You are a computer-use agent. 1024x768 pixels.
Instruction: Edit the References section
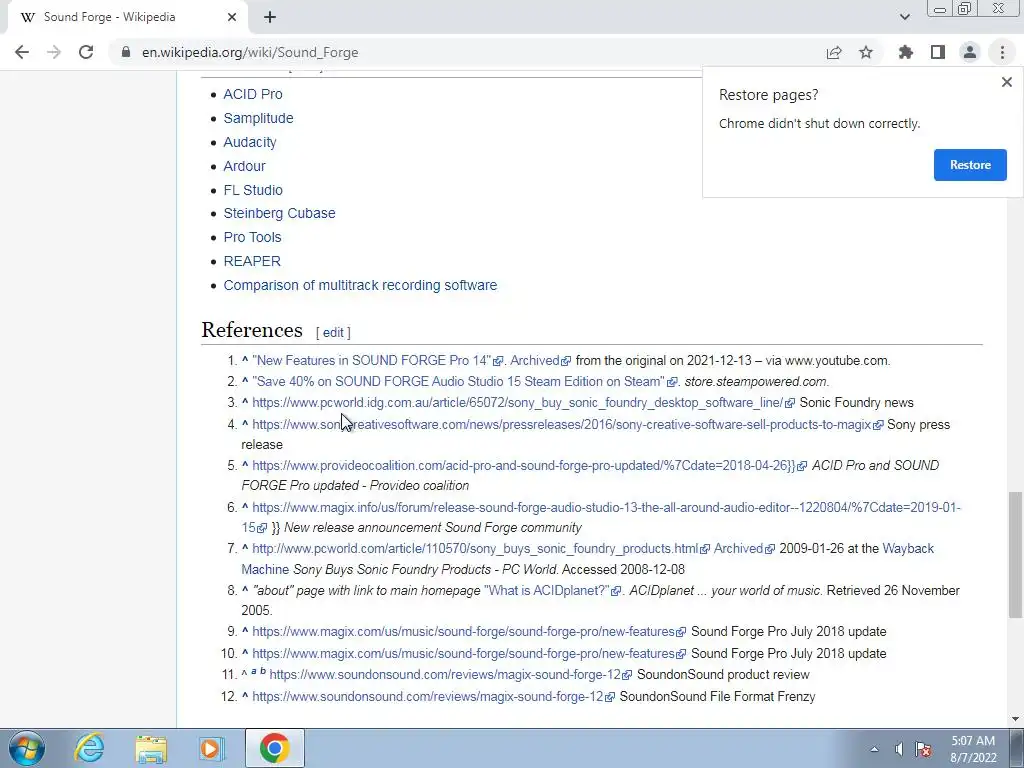[332, 332]
